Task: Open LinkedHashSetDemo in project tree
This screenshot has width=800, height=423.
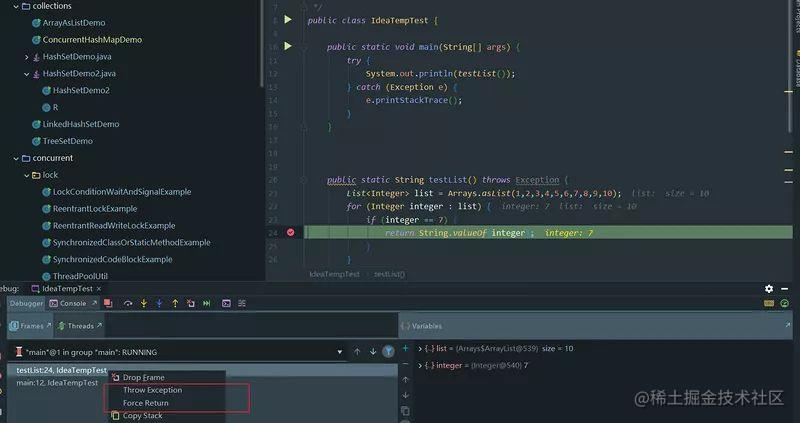Action: pyautogui.click(x=81, y=124)
